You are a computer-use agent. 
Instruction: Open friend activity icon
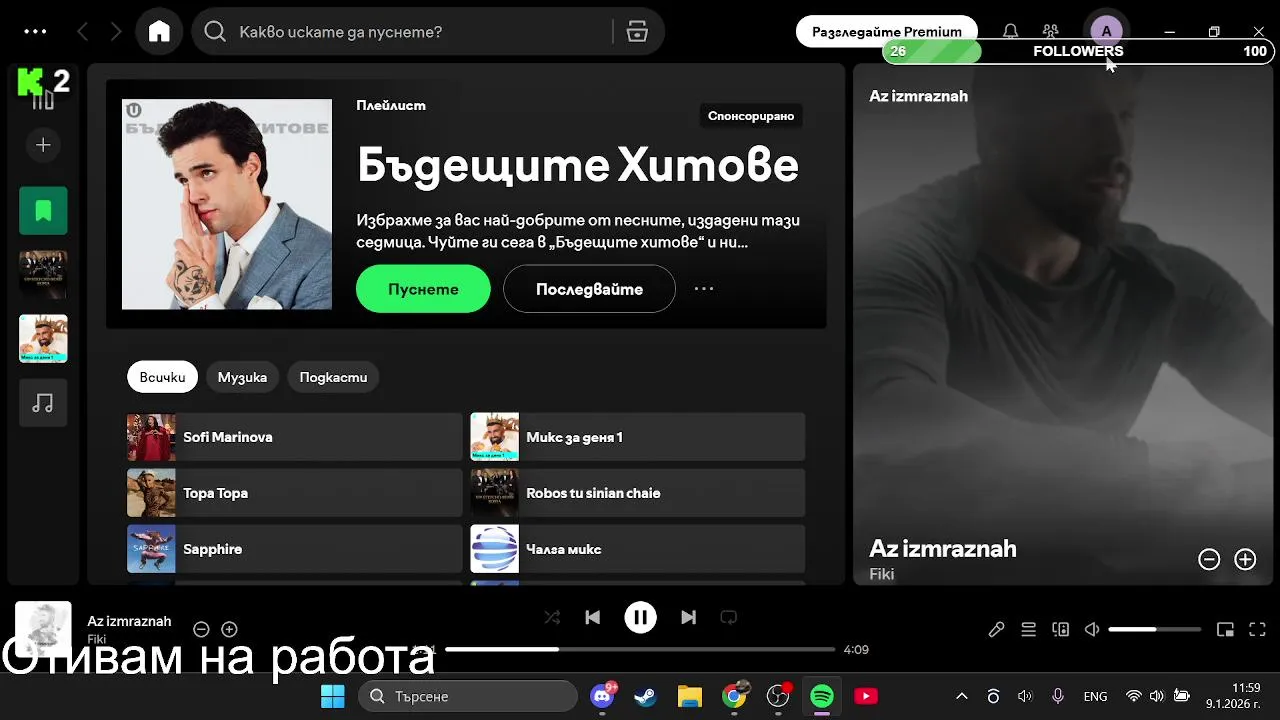(1050, 32)
